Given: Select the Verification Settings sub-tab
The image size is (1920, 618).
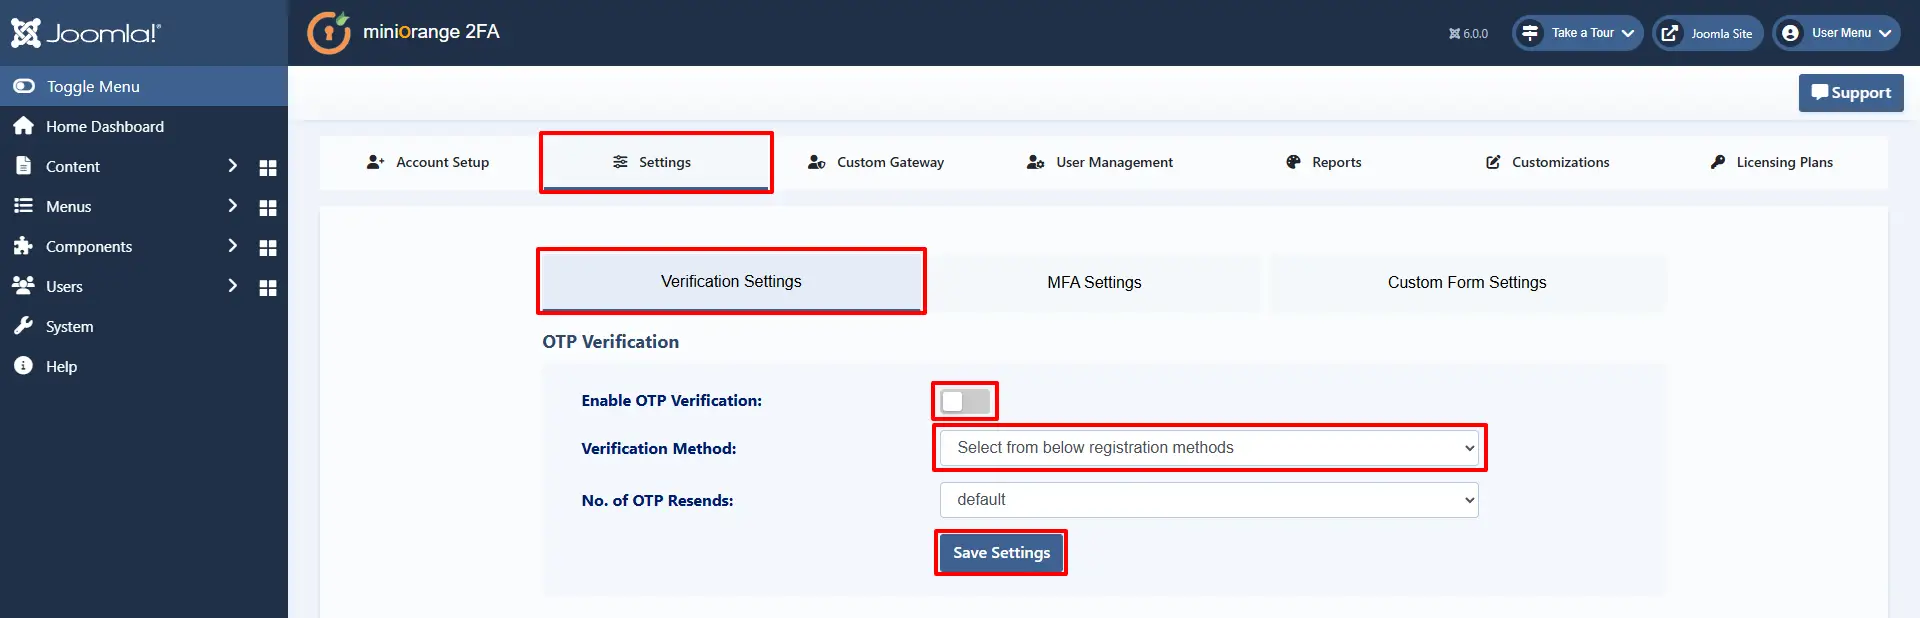Looking at the screenshot, I should tap(731, 282).
